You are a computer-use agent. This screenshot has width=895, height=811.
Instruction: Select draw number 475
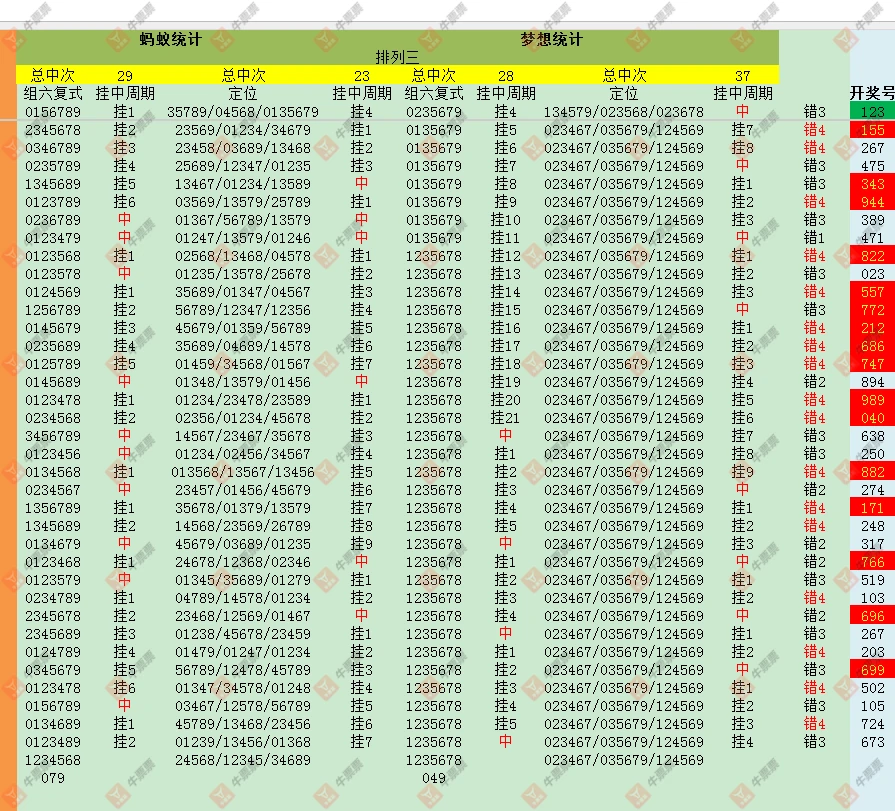pyautogui.click(x=872, y=166)
